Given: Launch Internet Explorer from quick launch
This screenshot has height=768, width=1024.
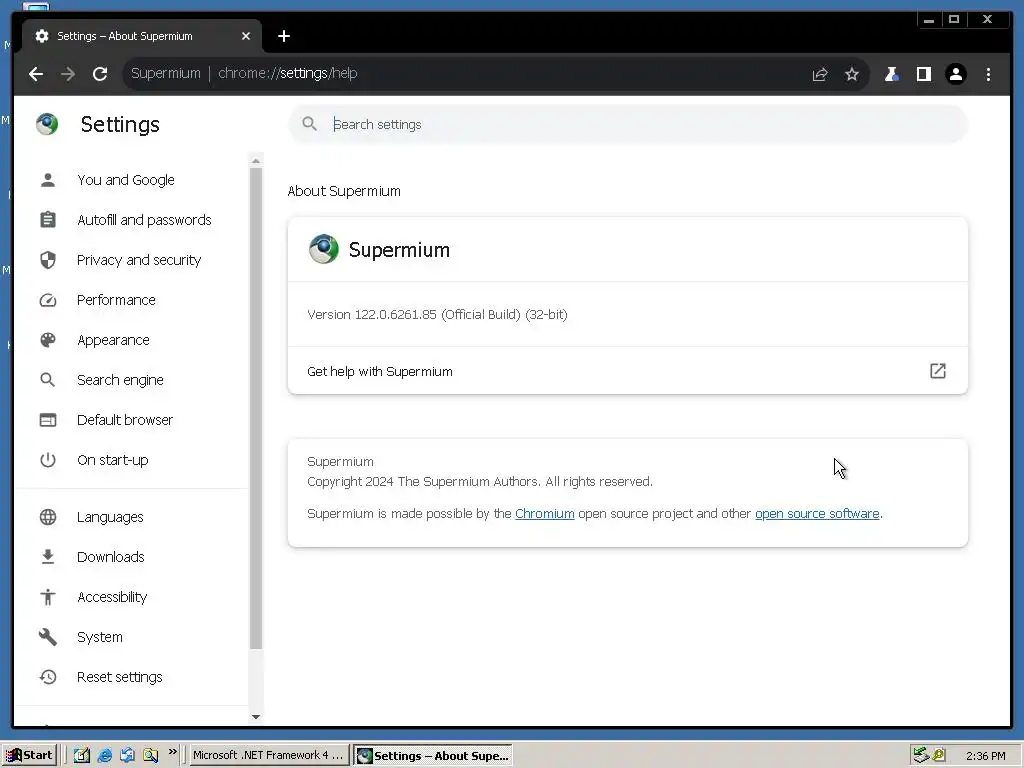Looking at the screenshot, I should coord(104,756).
